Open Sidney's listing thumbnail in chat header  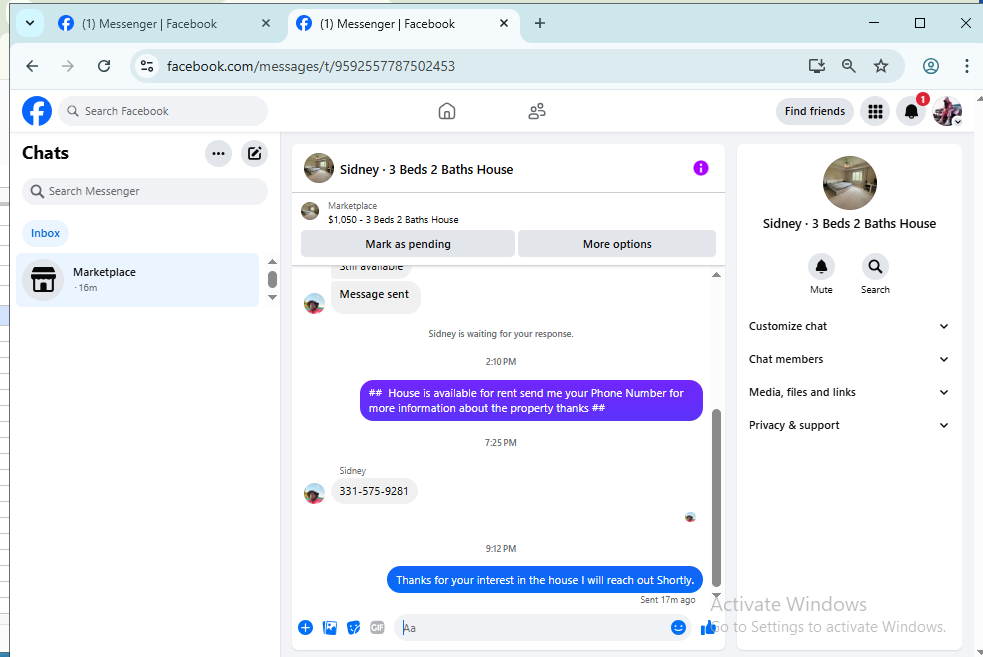318,168
